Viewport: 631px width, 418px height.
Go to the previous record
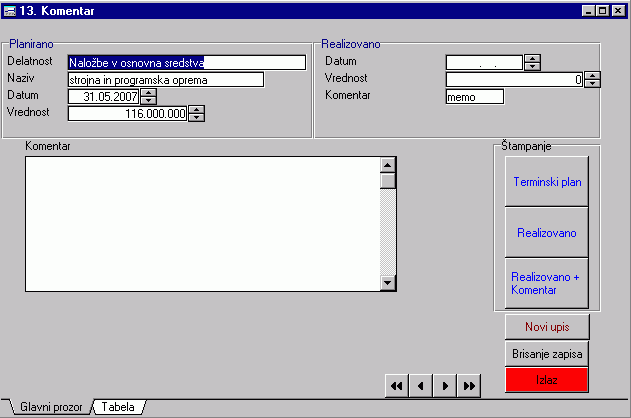[421, 386]
